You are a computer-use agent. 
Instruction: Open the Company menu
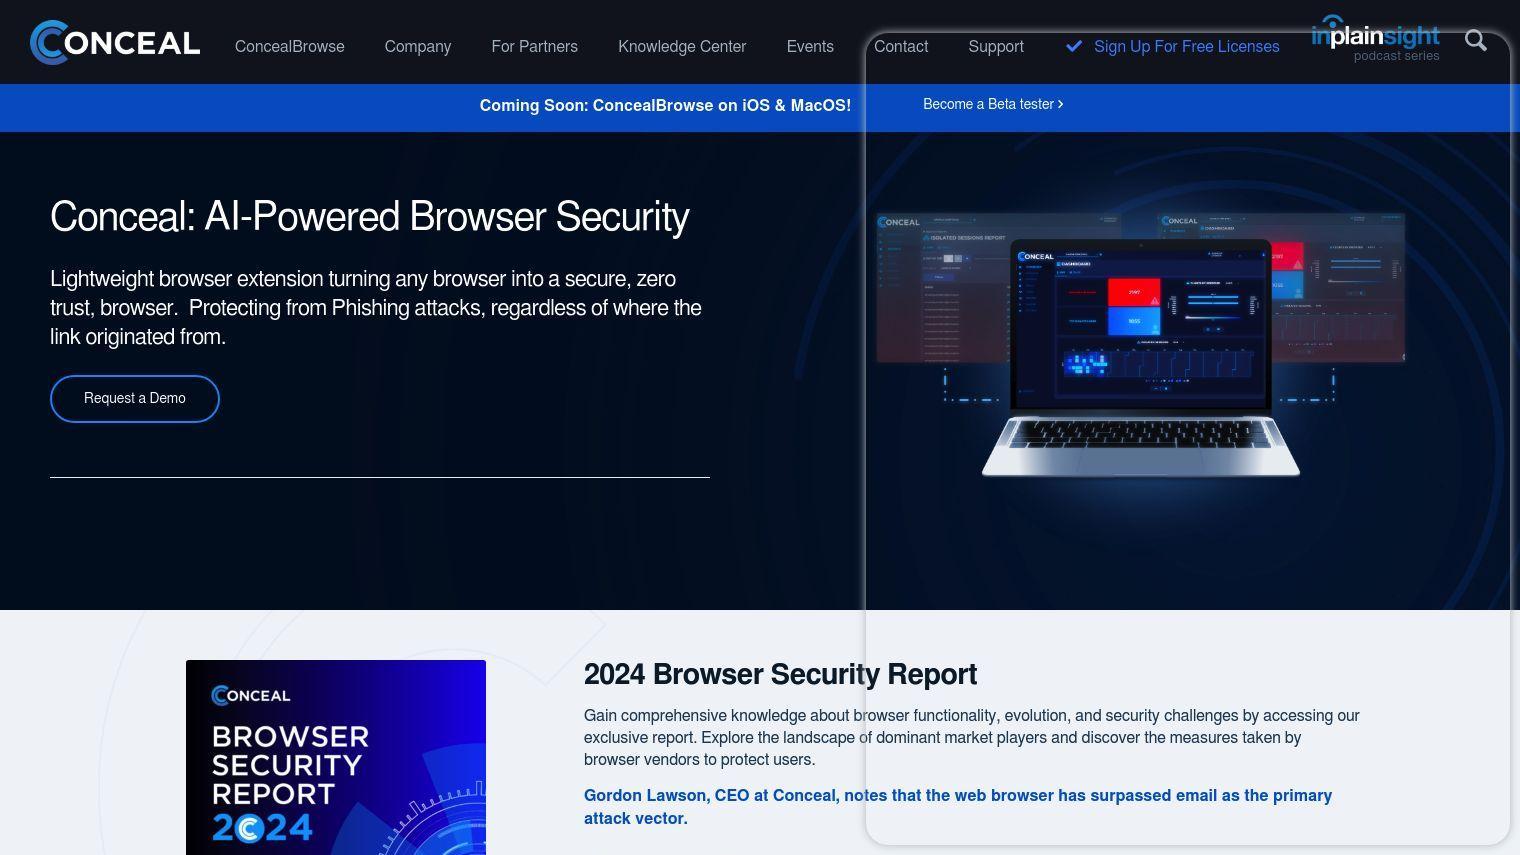click(418, 46)
